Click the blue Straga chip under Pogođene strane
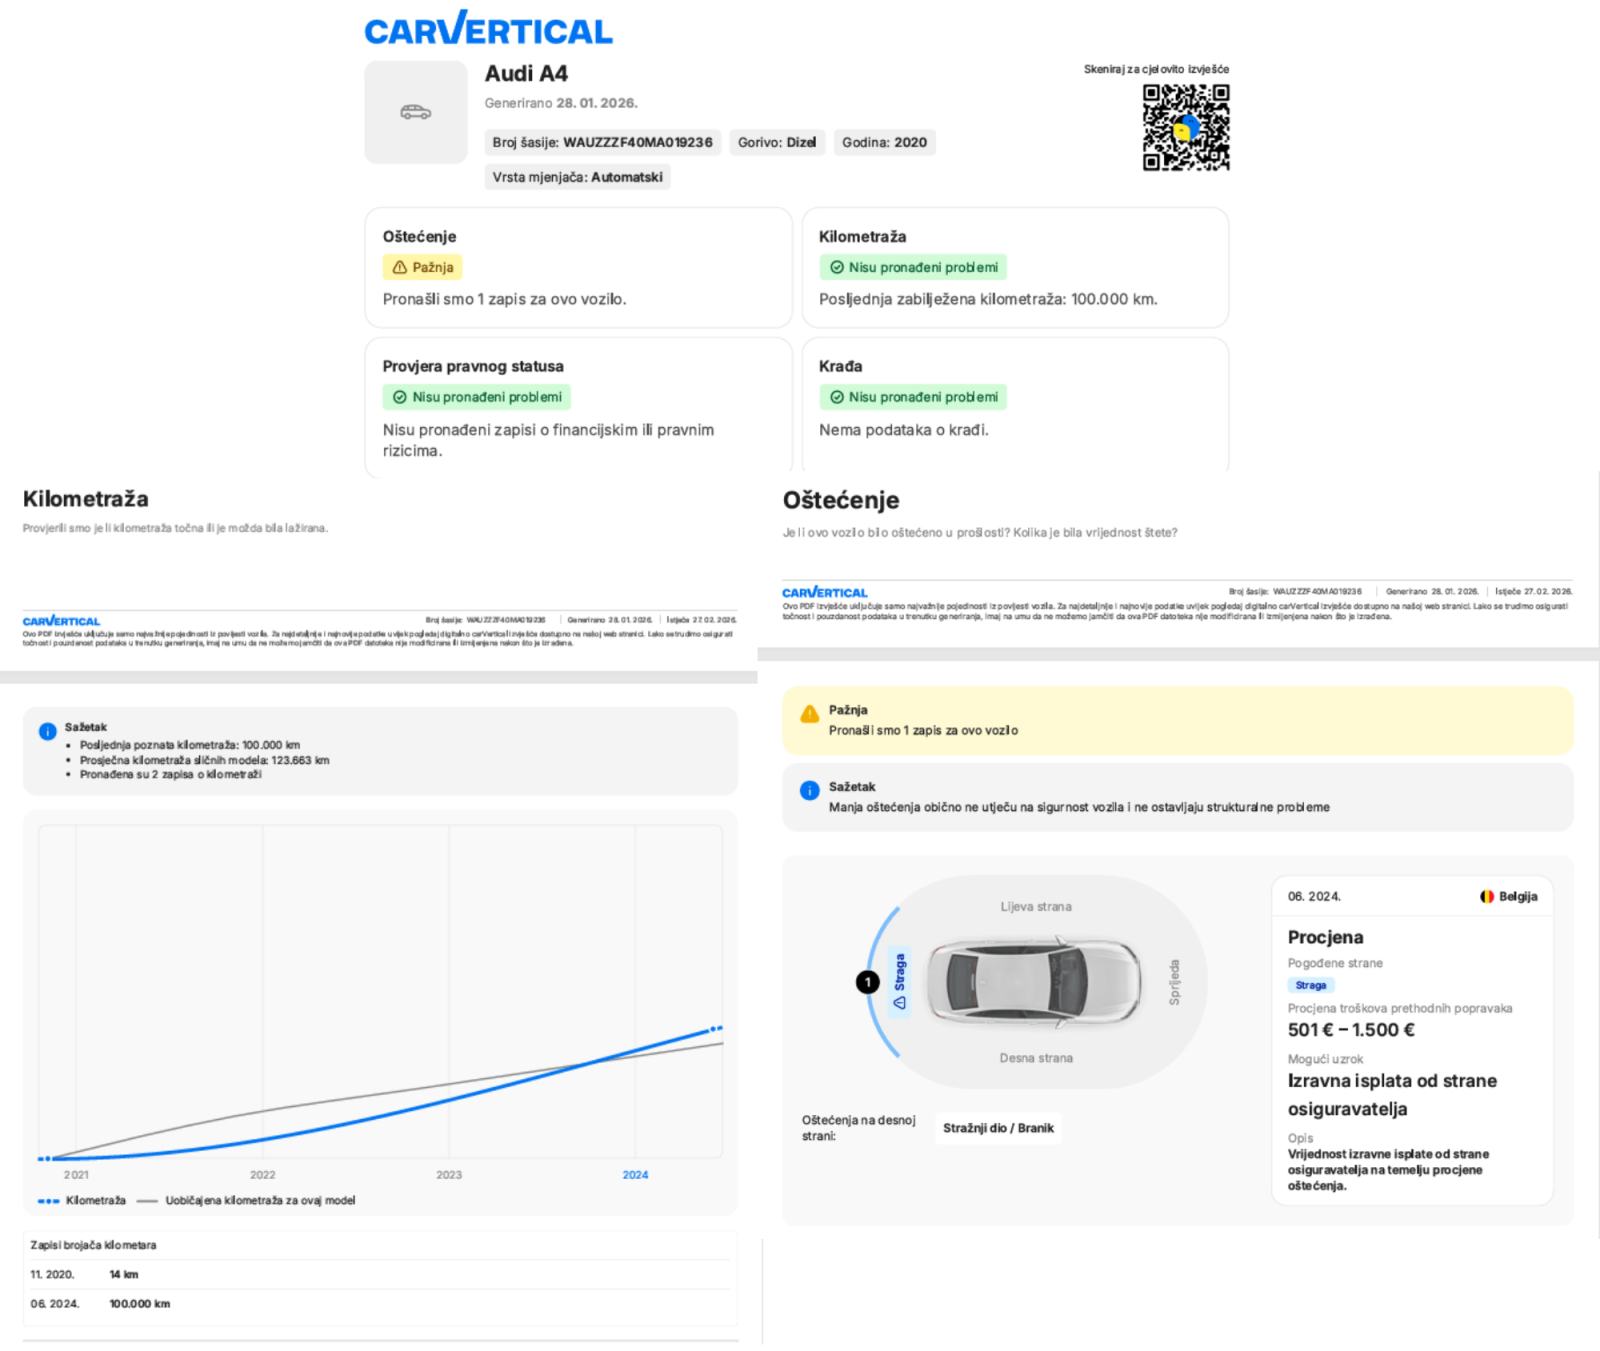Viewport: 1600px width, 1351px height. [1310, 985]
